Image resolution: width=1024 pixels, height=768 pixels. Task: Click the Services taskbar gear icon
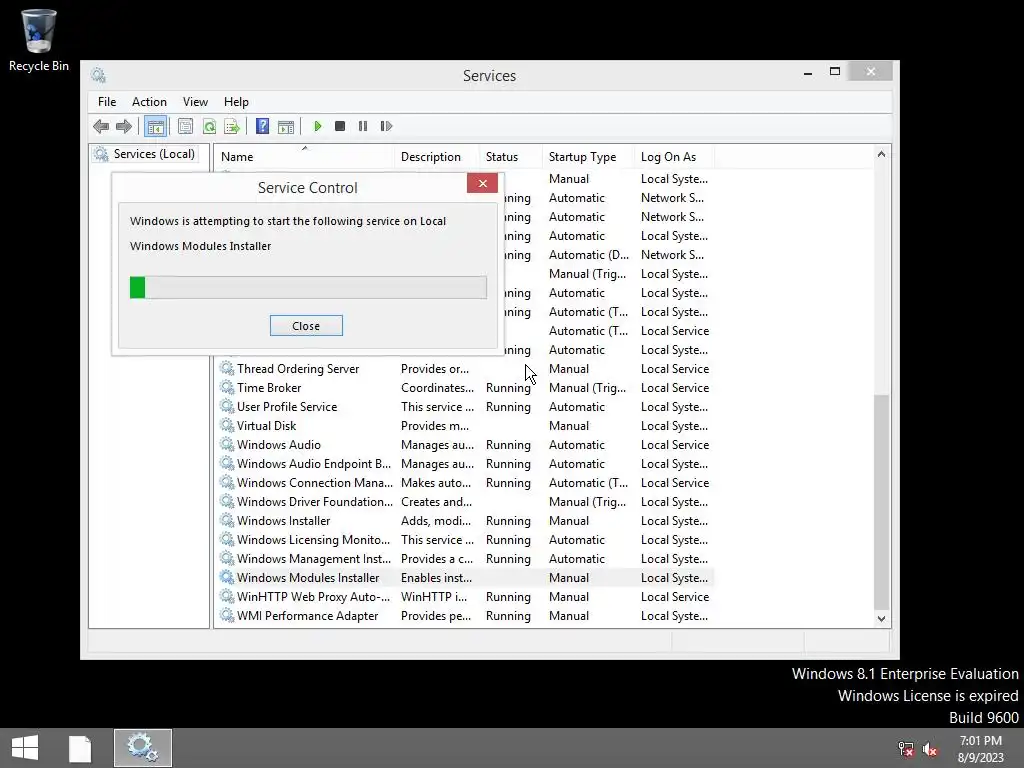[x=142, y=748]
